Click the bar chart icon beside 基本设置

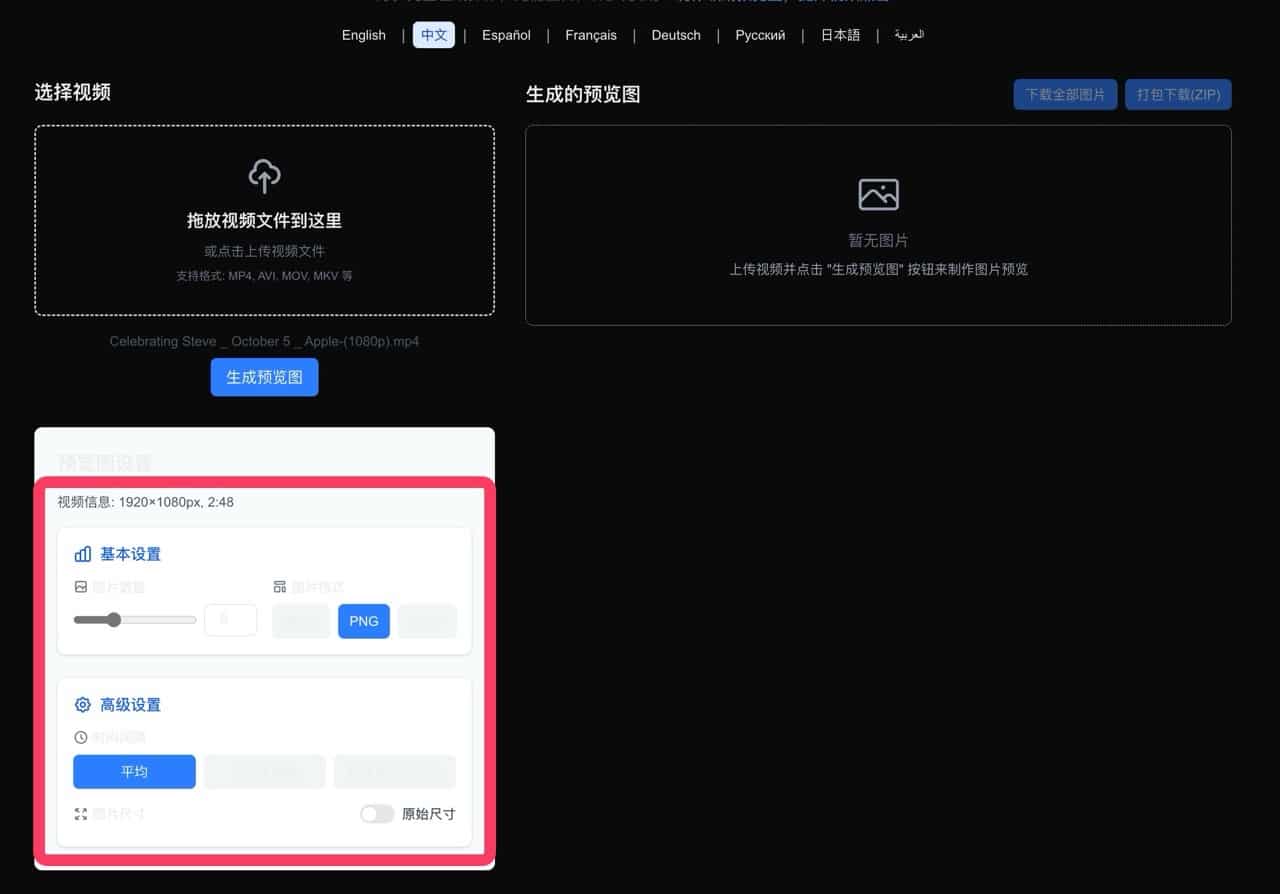83,554
